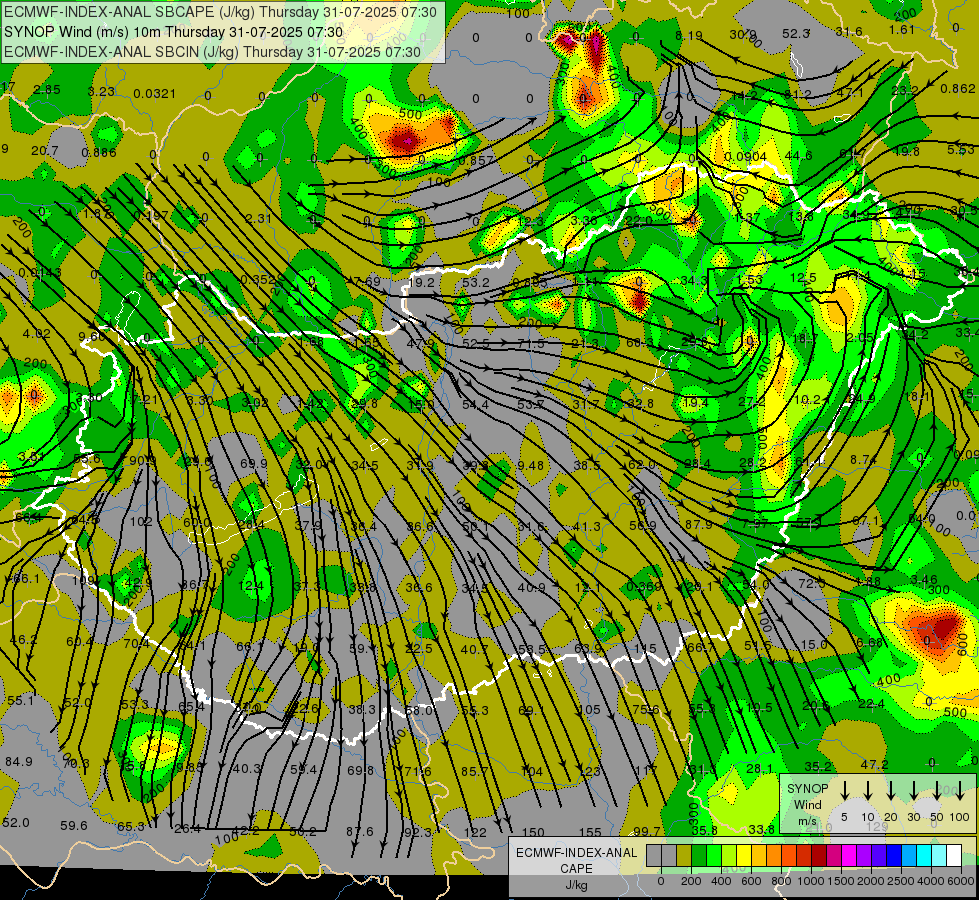Click the 20 m/s wind arrow in SYNOP legend
979x900 pixels.
pyautogui.click(x=890, y=791)
